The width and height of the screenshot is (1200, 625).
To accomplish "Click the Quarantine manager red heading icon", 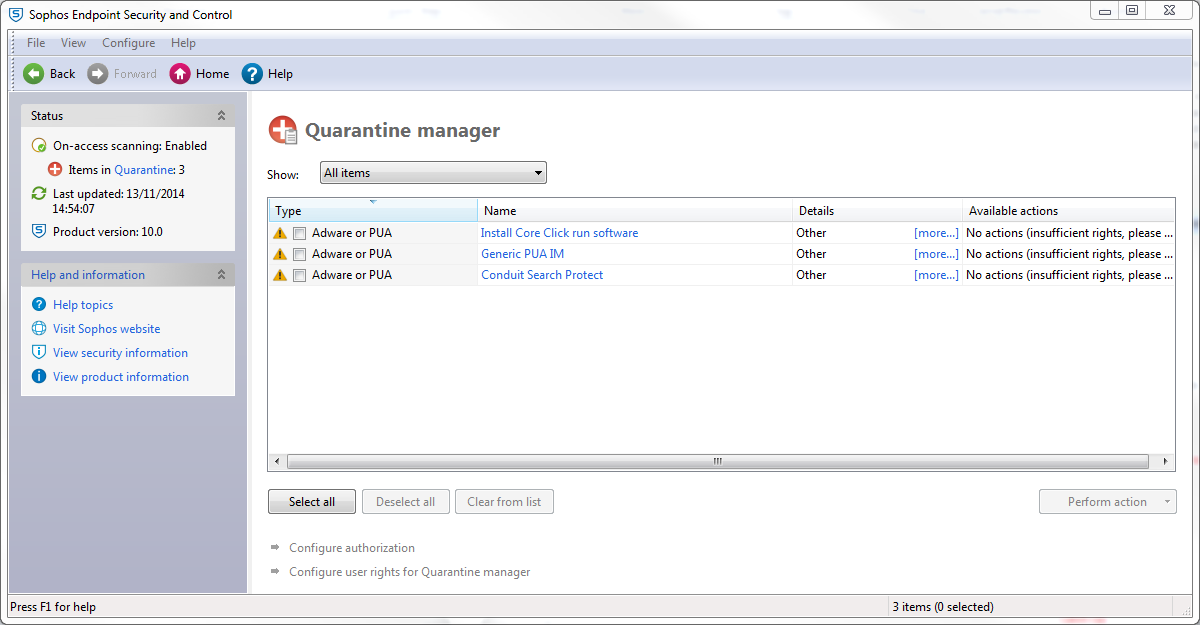I will [283, 130].
